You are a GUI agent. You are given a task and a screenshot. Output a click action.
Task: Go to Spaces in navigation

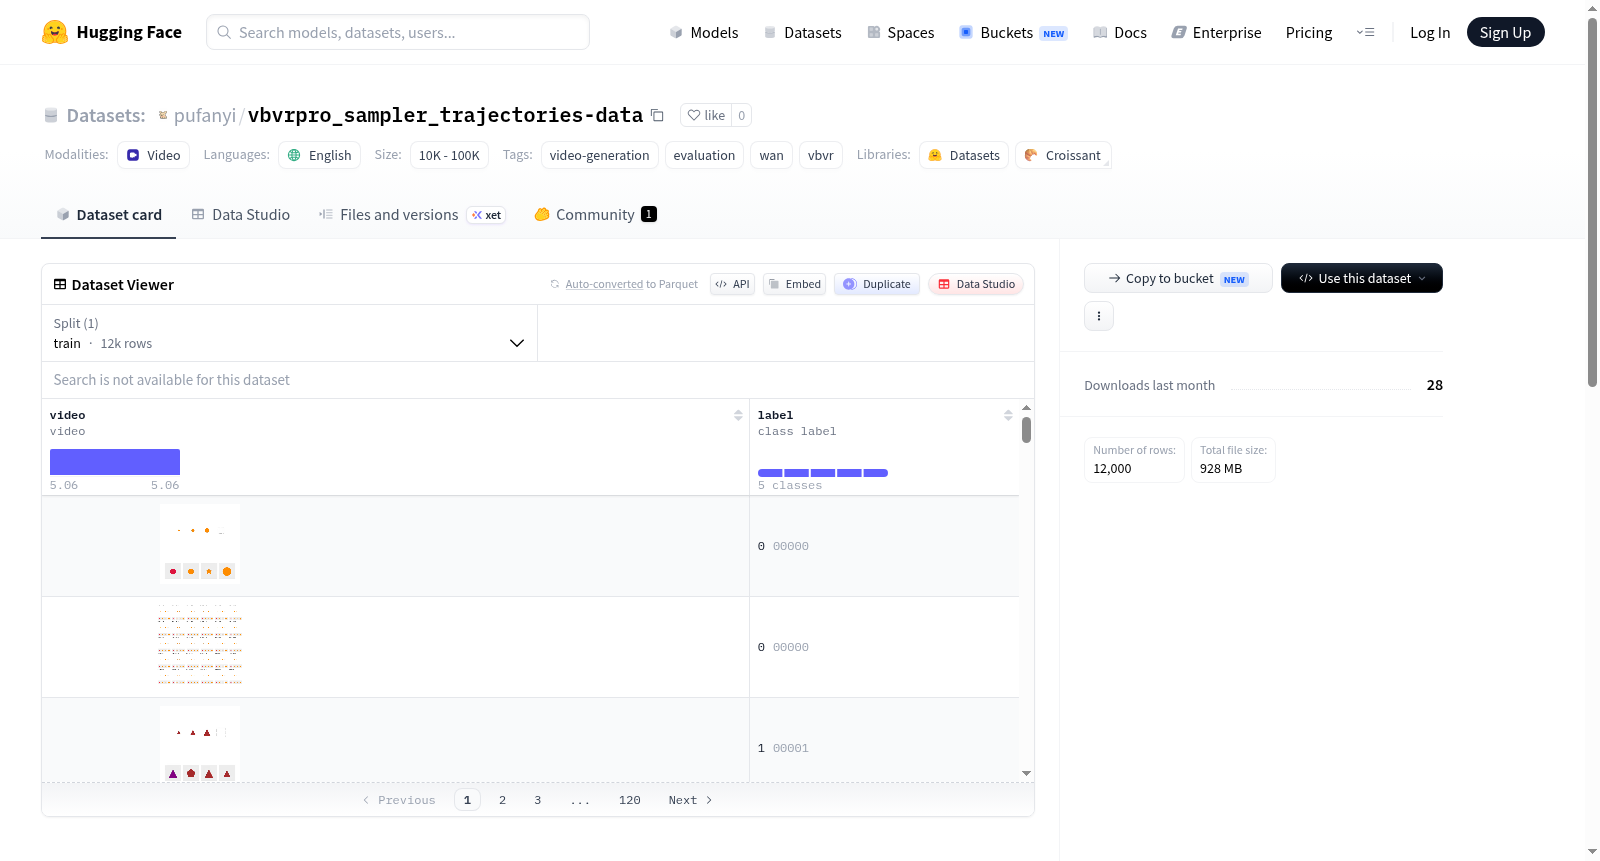(901, 32)
